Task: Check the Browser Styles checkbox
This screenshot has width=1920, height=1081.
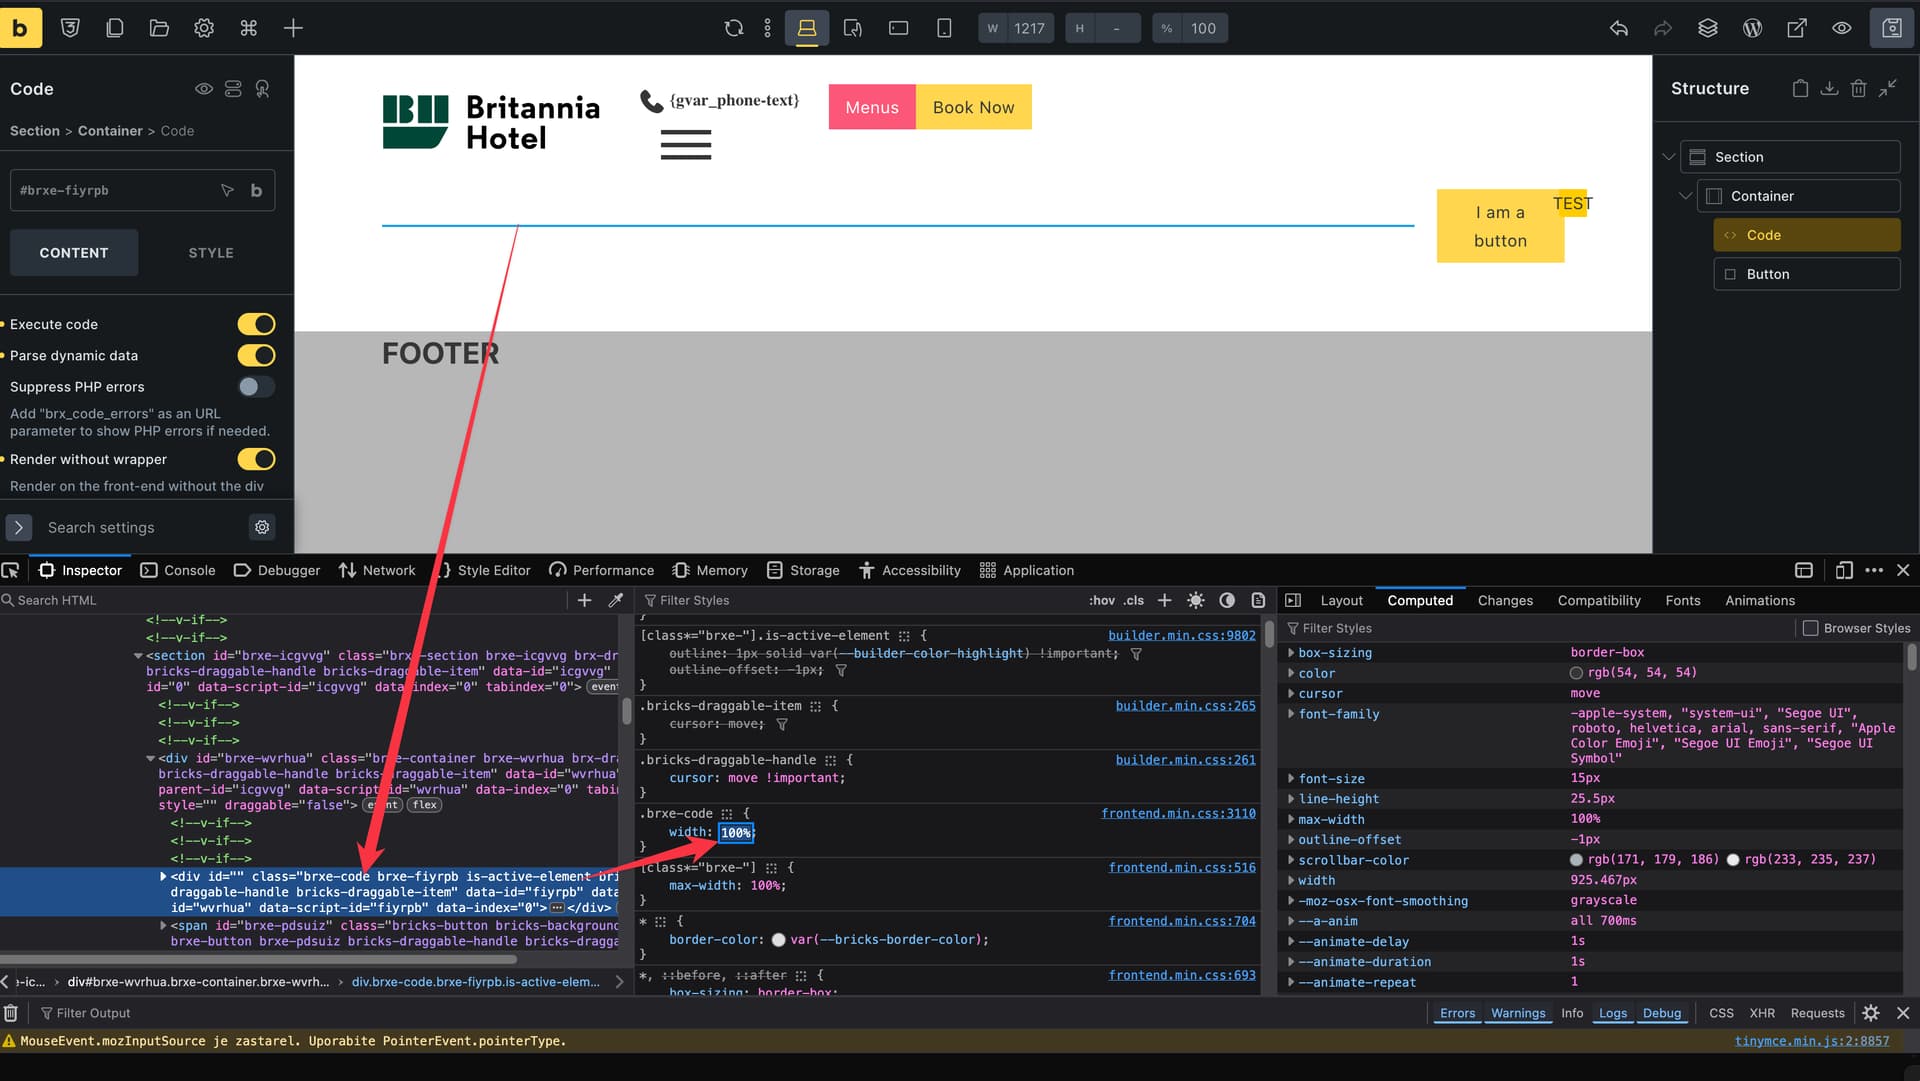Action: [x=1810, y=628]
